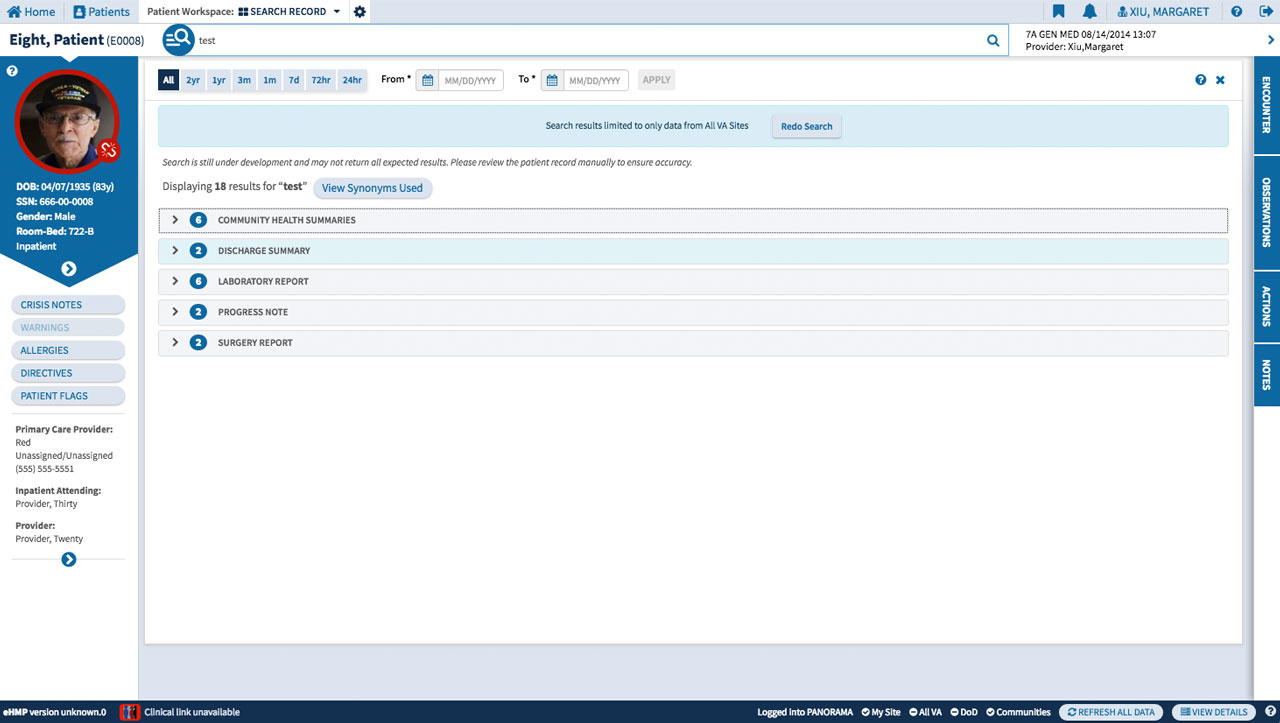Open WARNINGS

[68, 328]
